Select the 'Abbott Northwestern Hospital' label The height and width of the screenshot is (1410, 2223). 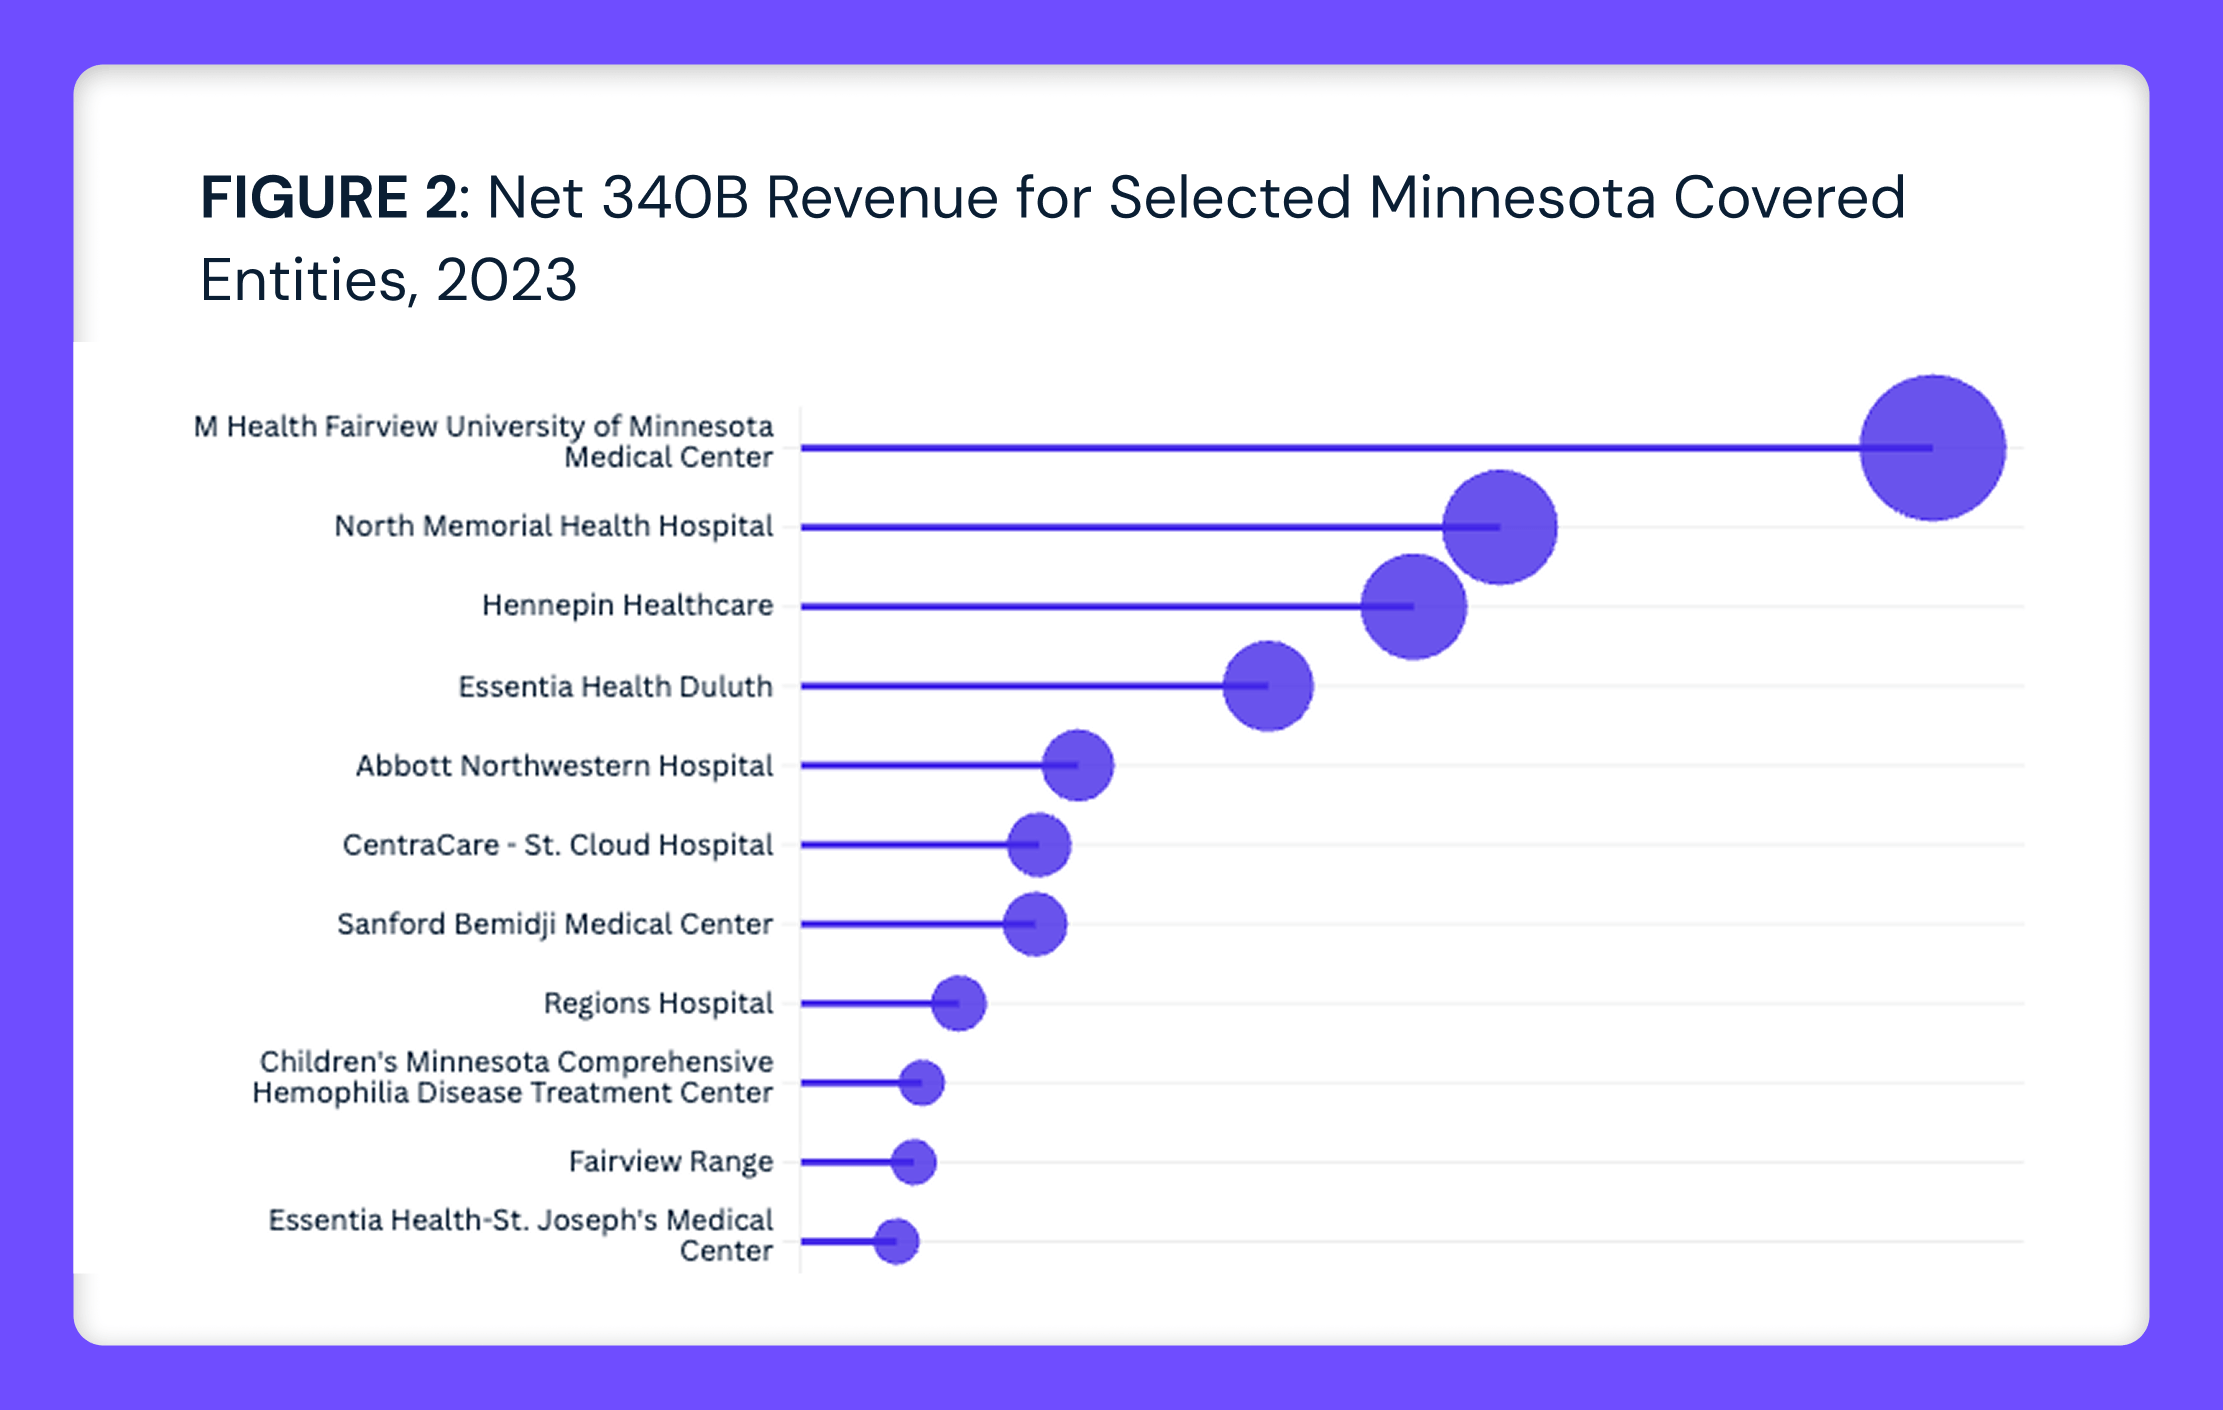coord(565,765)
